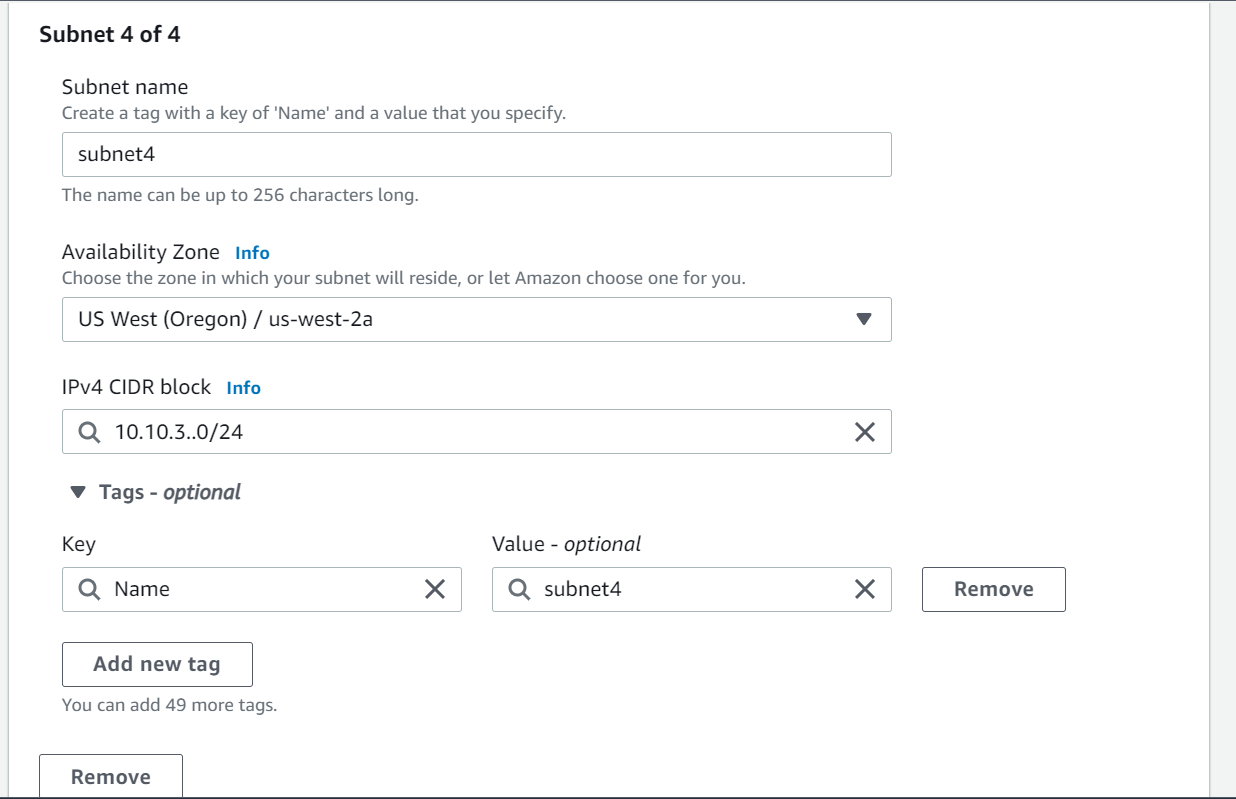Click search icon in tag Value field

click(x=519, y=589)
